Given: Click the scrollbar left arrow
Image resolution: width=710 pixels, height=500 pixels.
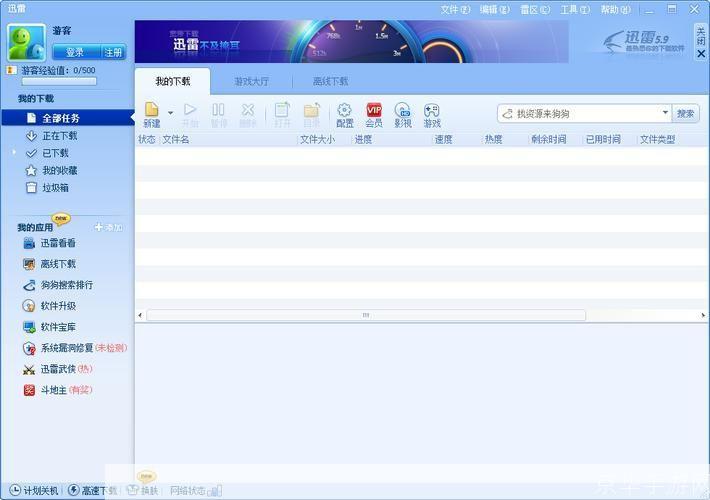Looking at the screenshot, I should pos(140,315).
